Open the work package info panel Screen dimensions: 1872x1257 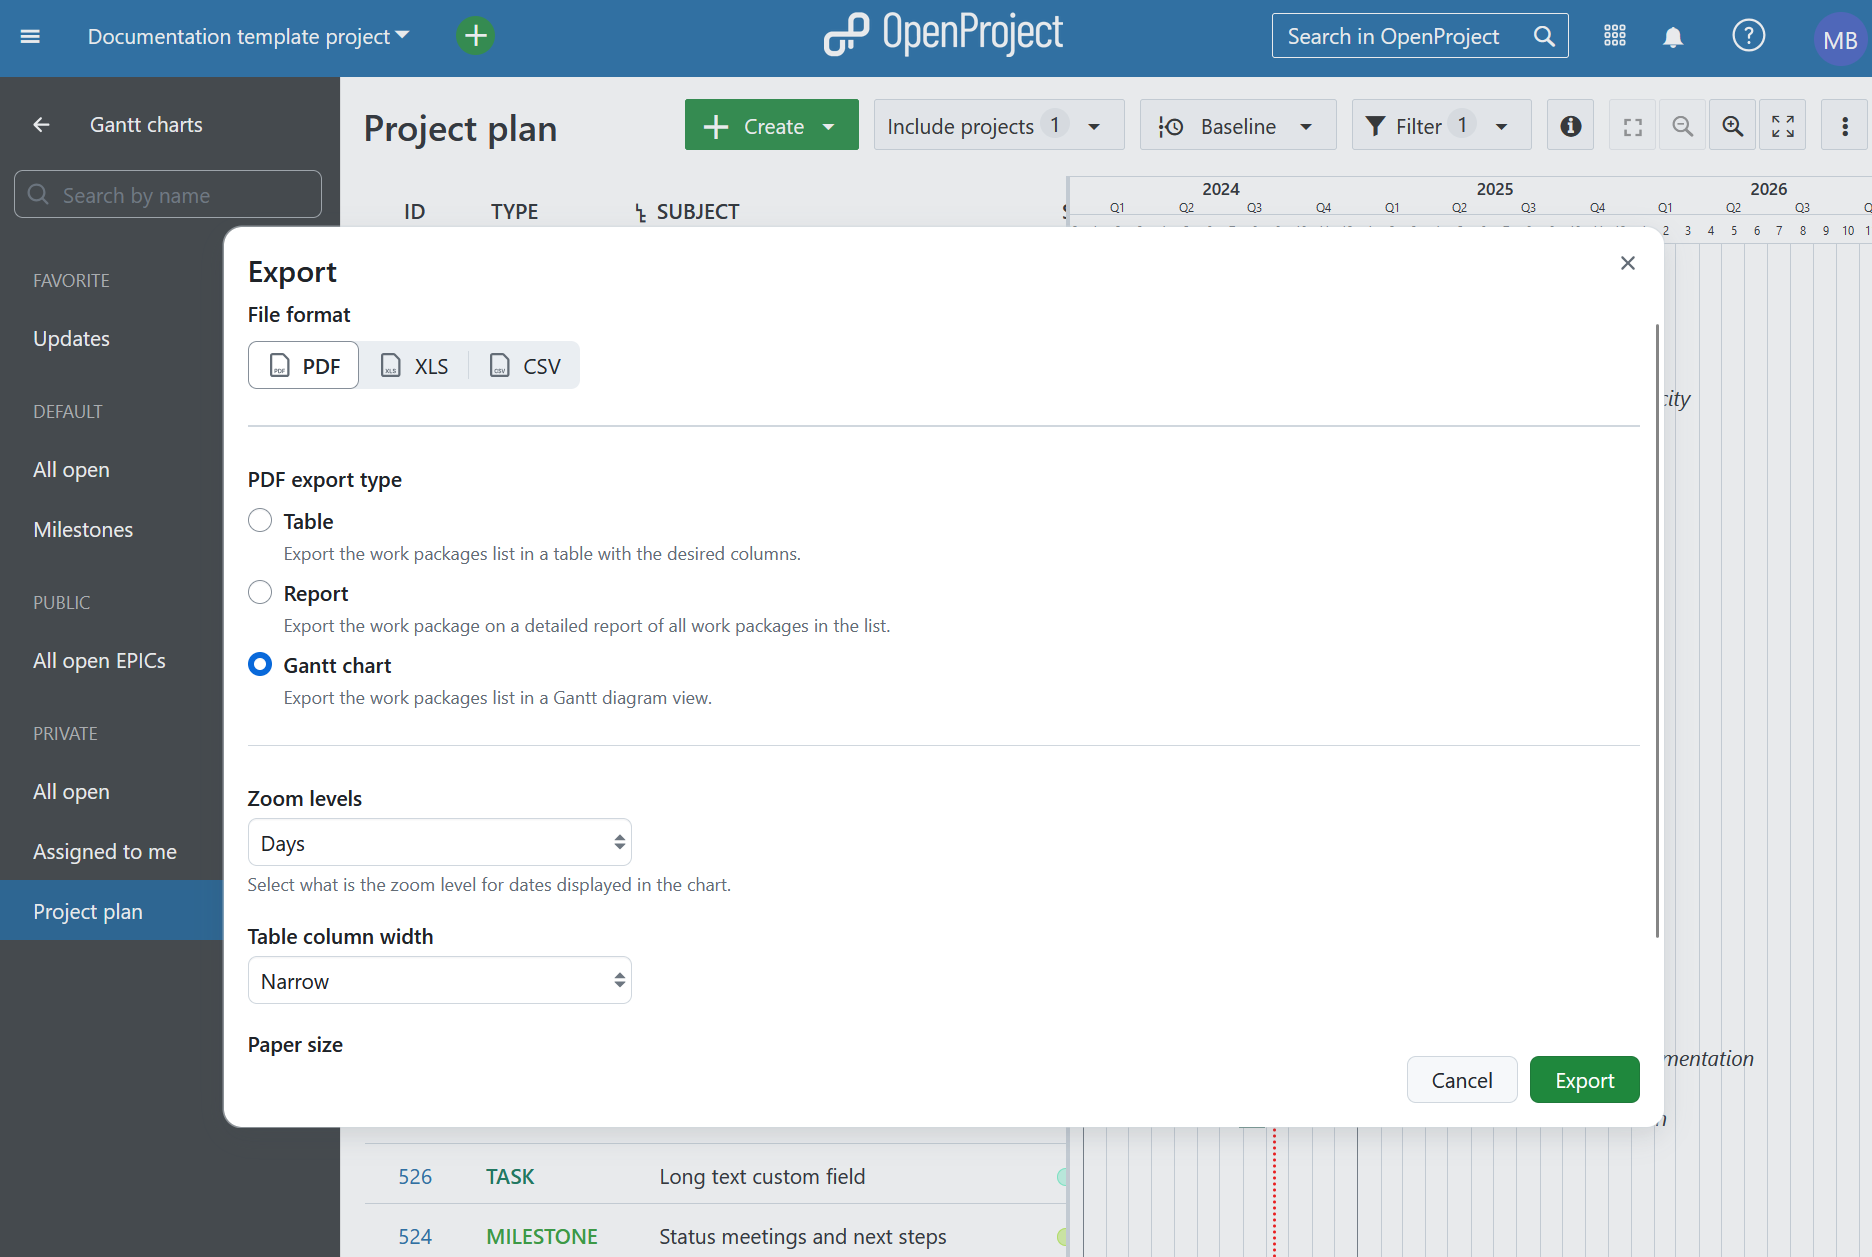coord(1571,126)
